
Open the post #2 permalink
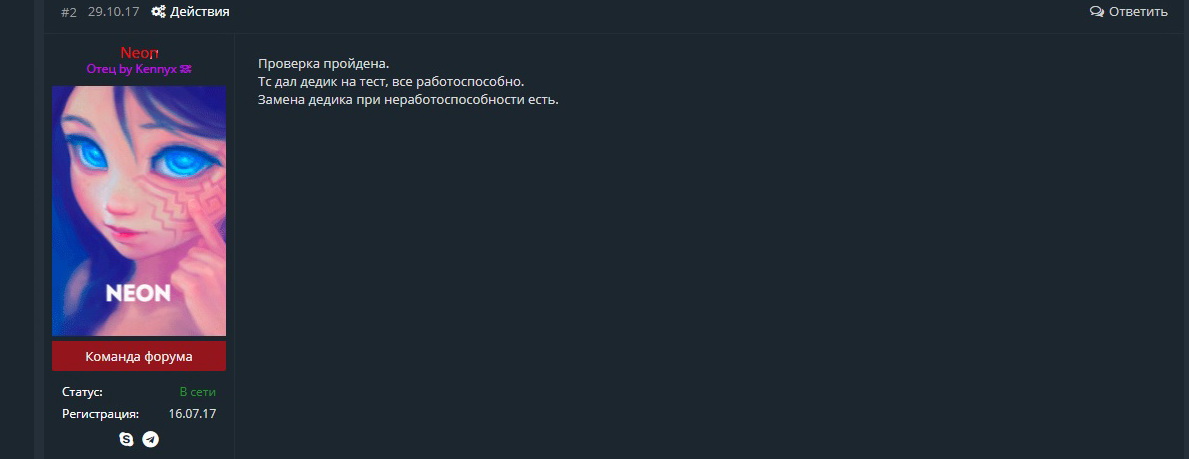(x=68, y=12)
